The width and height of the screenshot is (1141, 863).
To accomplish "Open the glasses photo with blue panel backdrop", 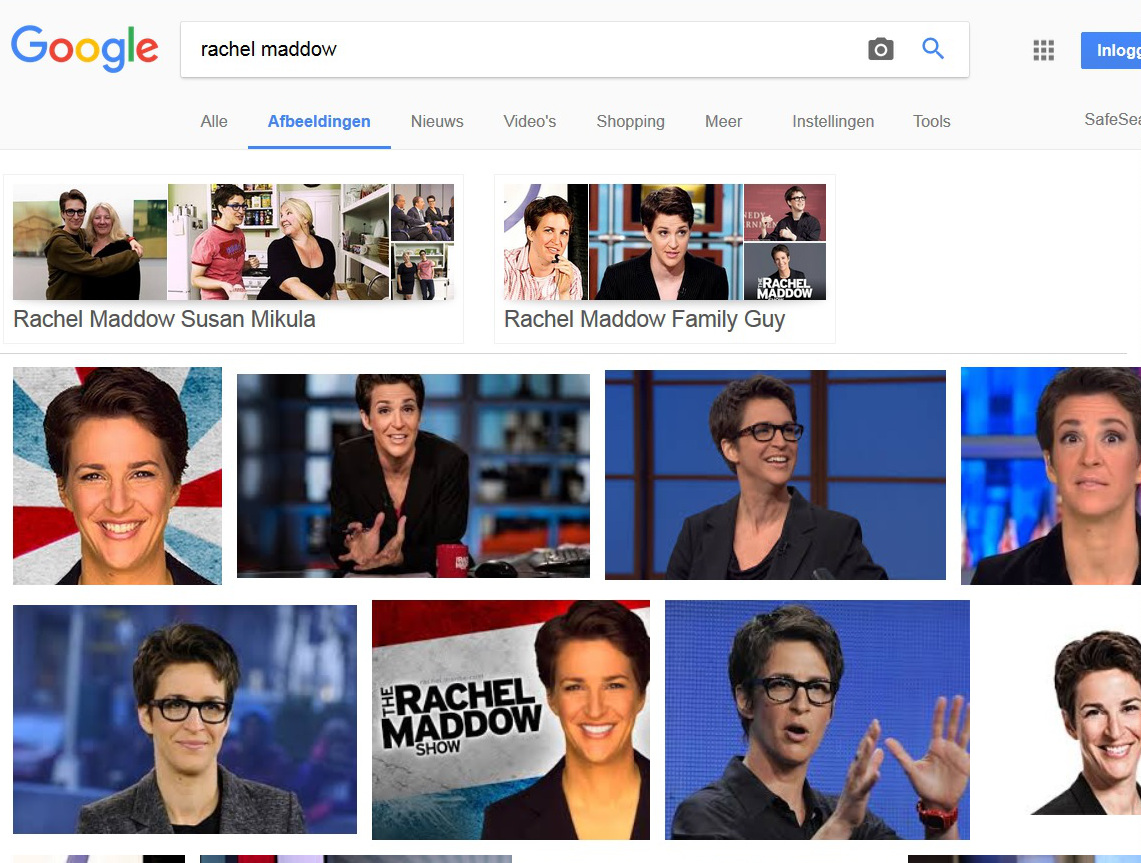I will pyautogui.click(x=775, y=475).
